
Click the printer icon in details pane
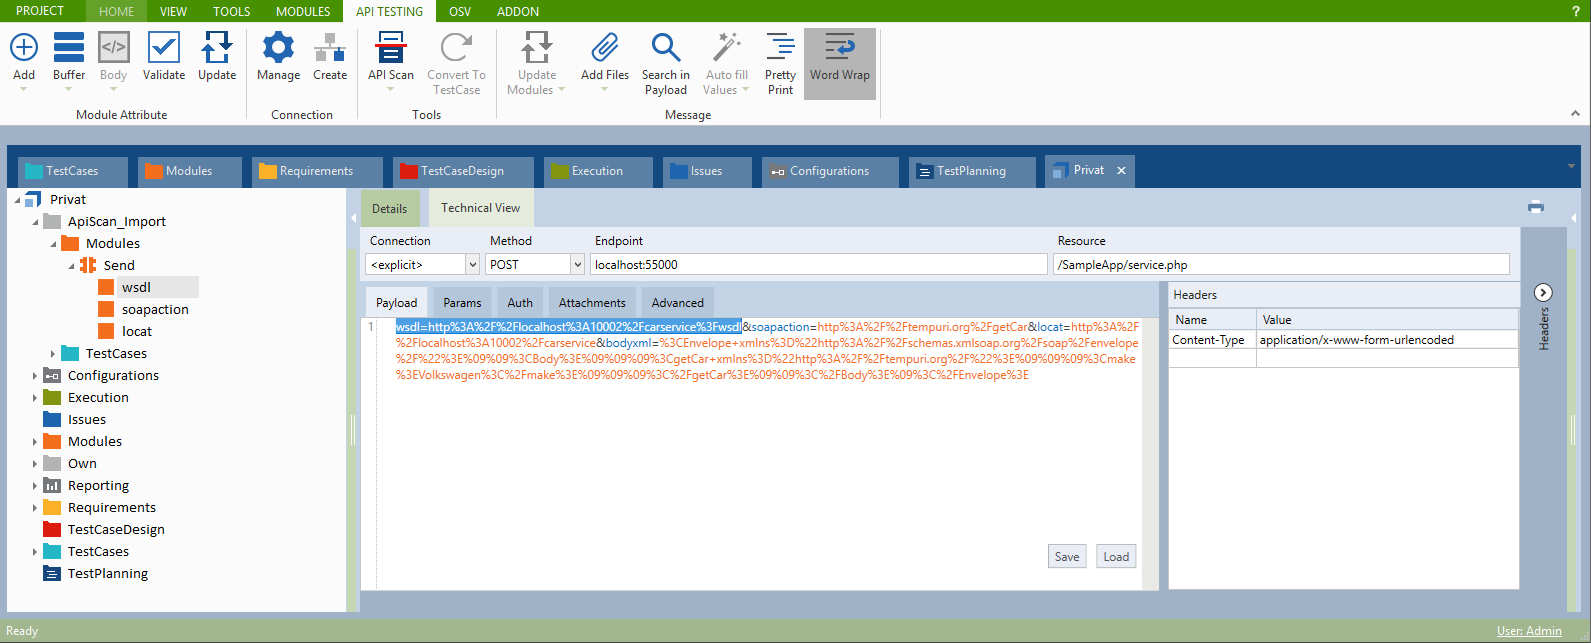(x=1536, y=207)
